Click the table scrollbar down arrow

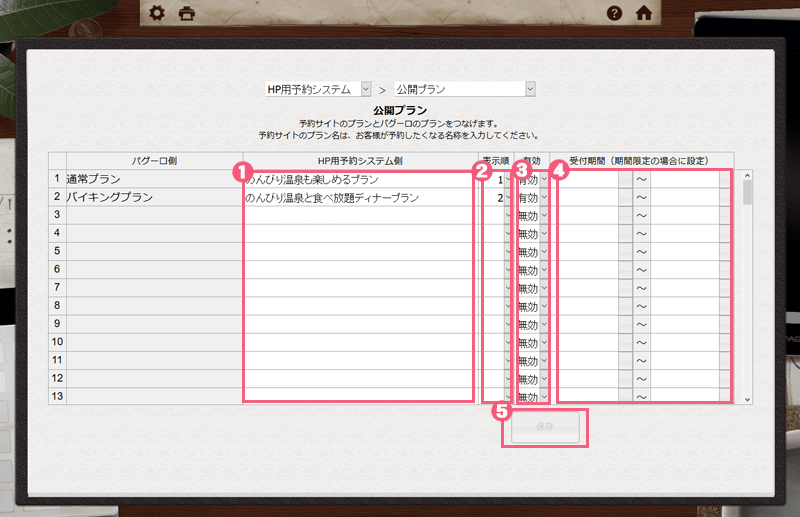(x=747, y=400)
